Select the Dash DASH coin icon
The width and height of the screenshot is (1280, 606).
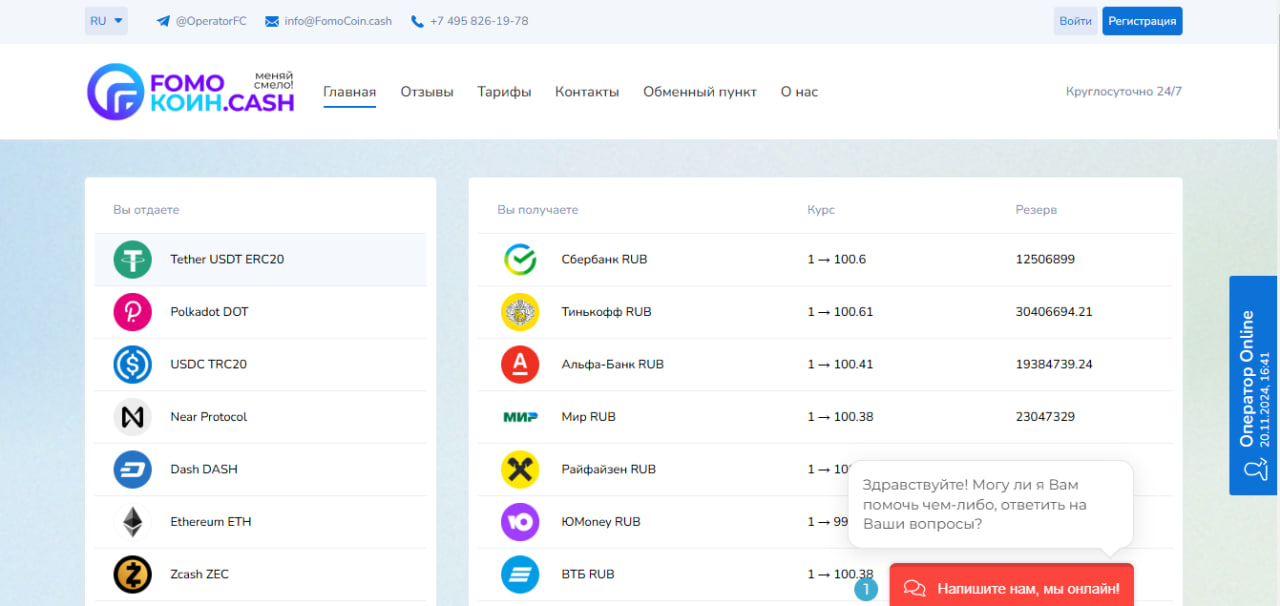point(132,470)
